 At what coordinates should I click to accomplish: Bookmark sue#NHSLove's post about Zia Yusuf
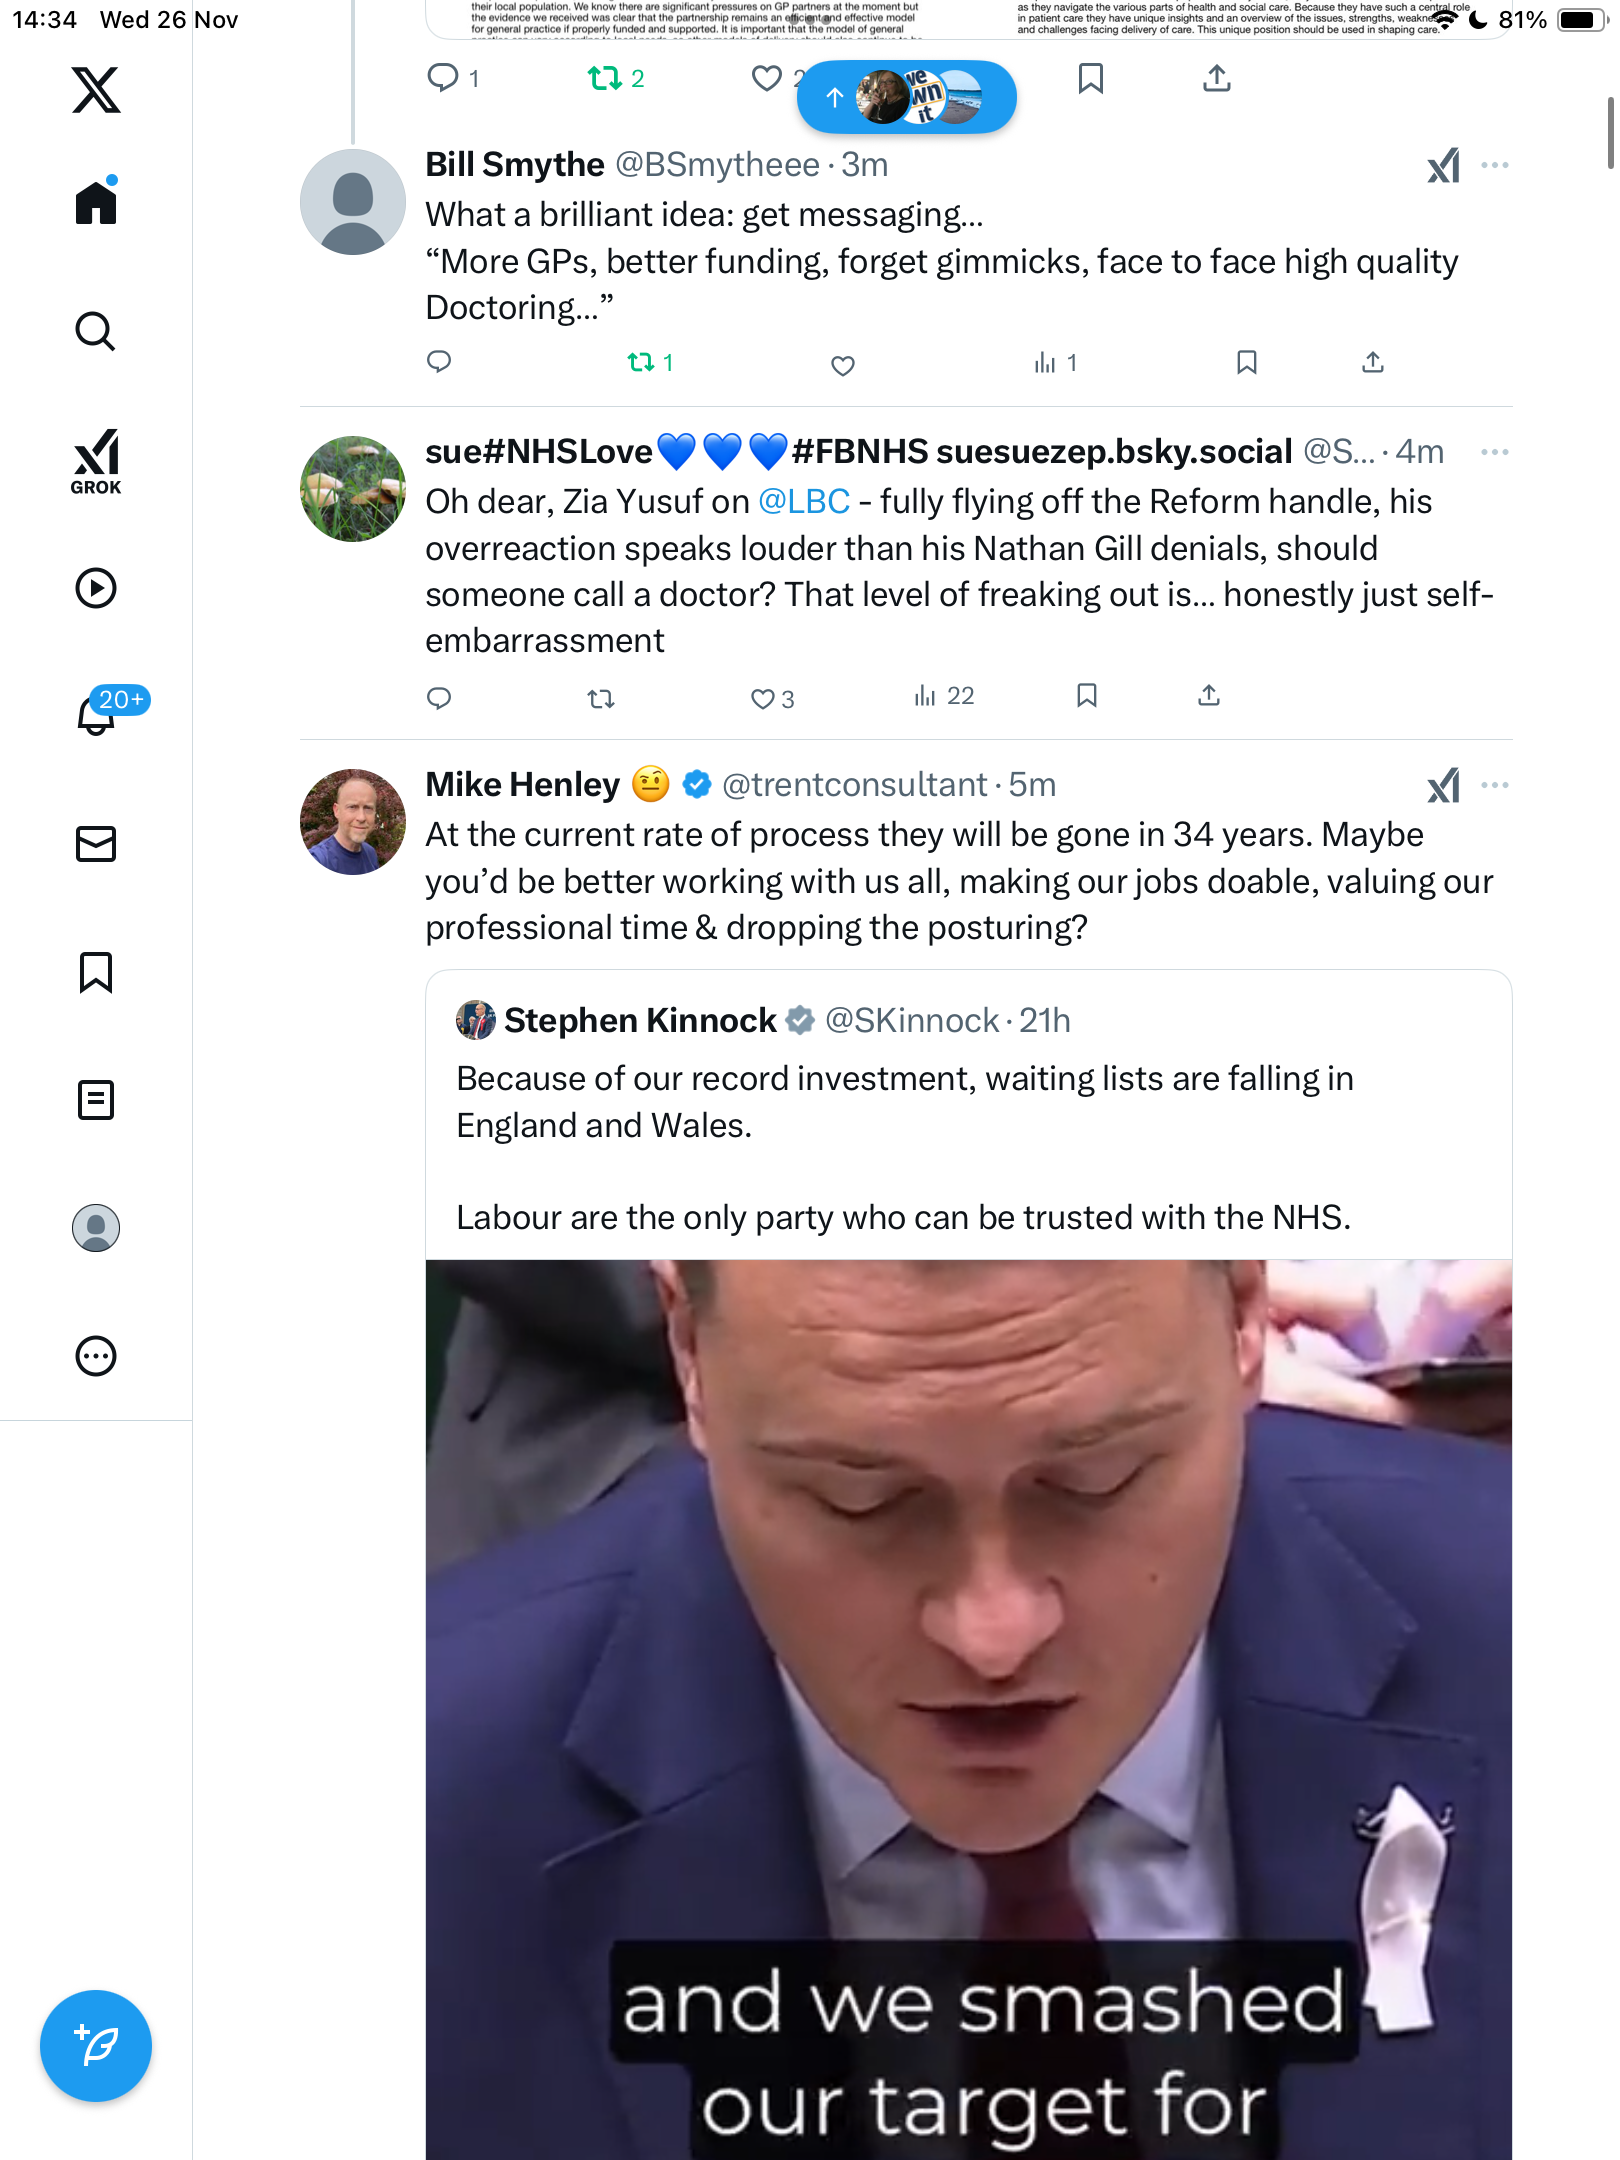tap(1087, 696)
